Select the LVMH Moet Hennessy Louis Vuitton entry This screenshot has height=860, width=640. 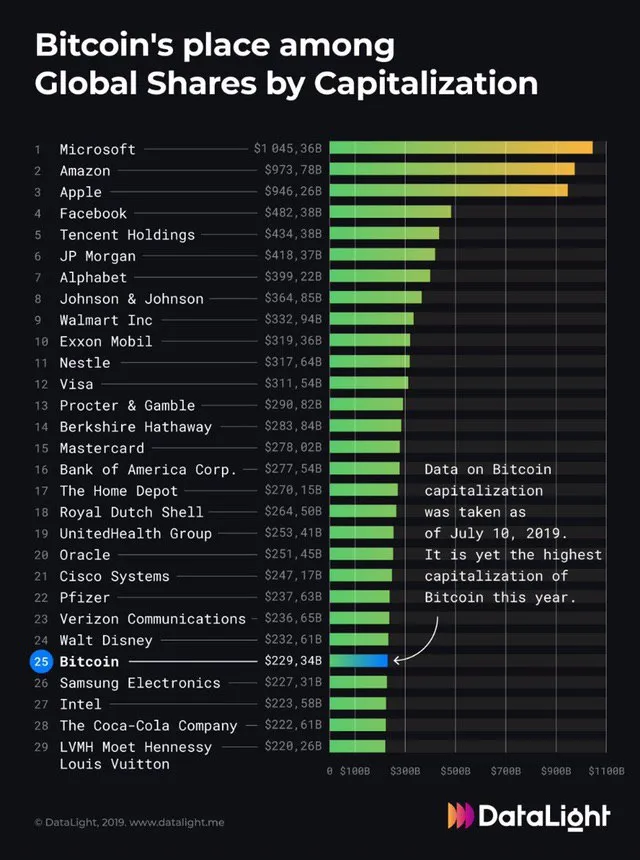[135, 755]
